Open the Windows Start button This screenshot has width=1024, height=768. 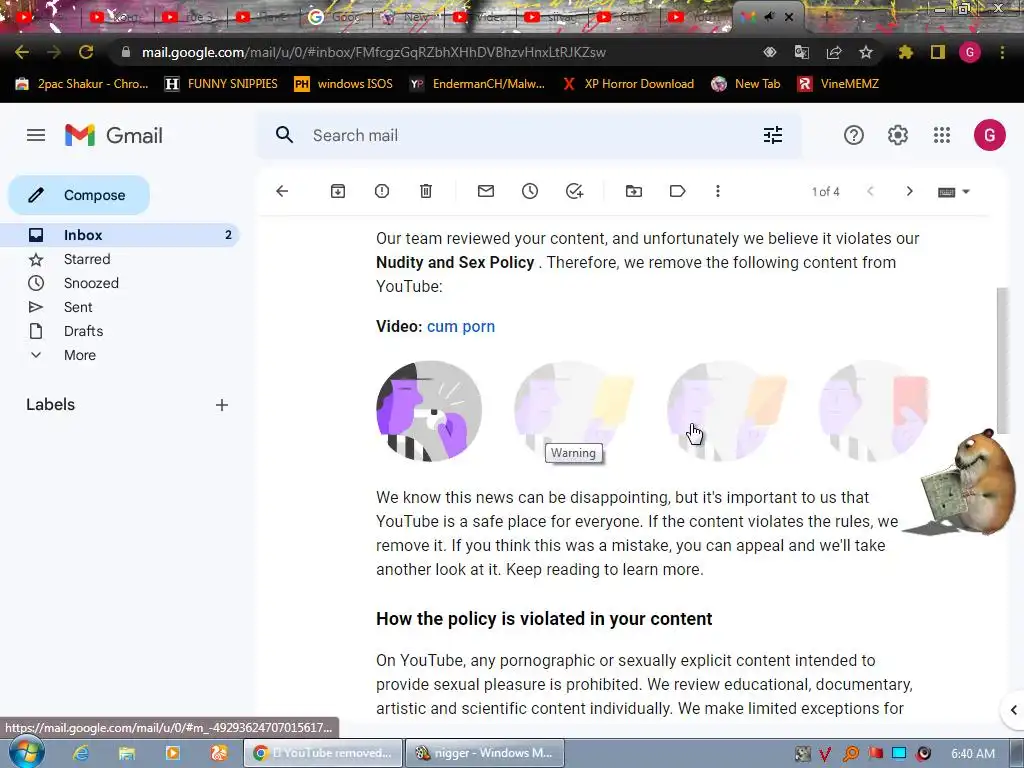pyautogui.click(x=26, y=753)
